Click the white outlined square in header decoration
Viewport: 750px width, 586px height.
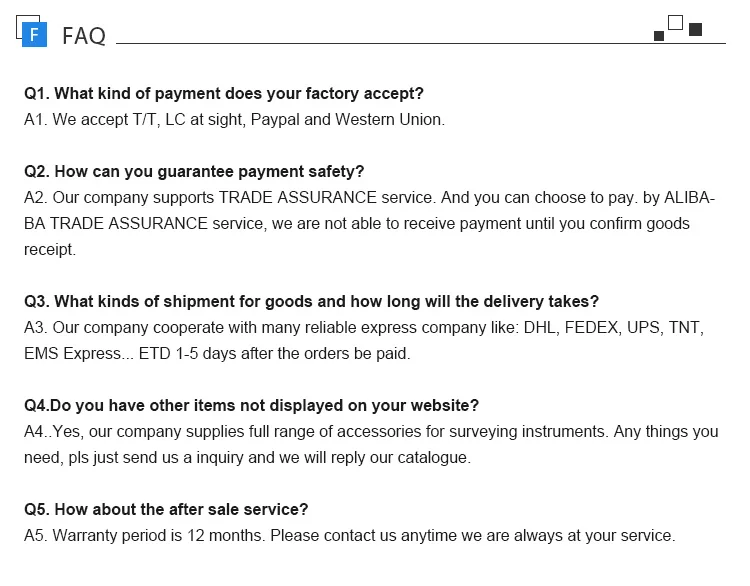675,22
